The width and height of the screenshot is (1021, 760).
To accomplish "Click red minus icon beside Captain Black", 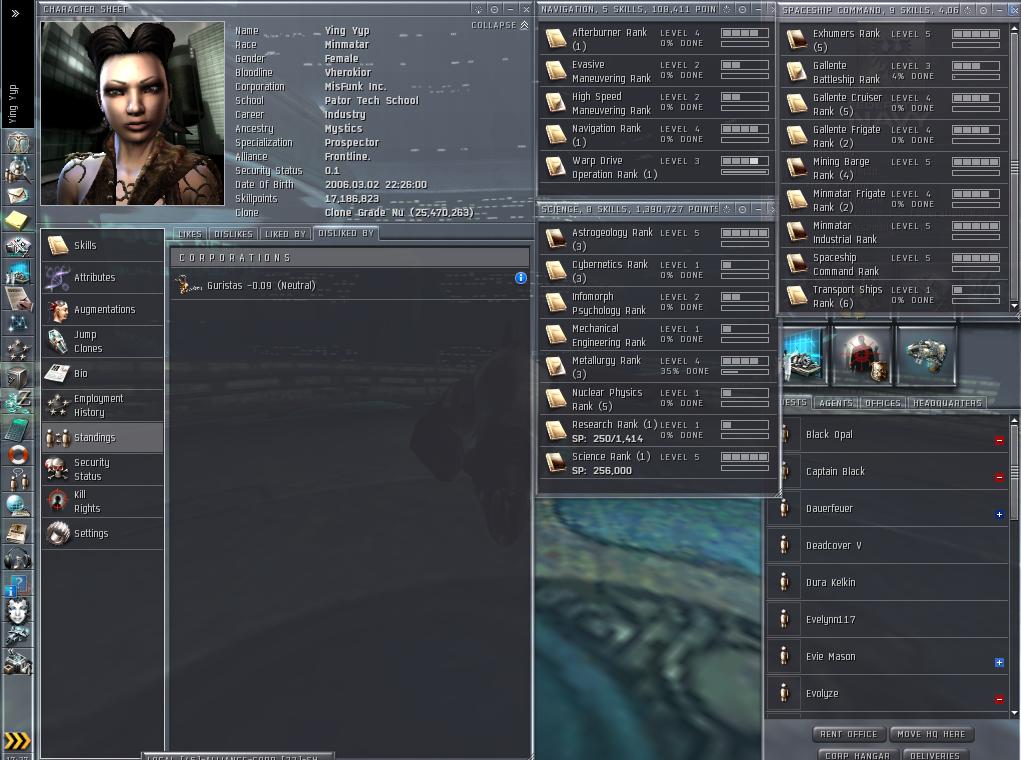I will point(999,477).
